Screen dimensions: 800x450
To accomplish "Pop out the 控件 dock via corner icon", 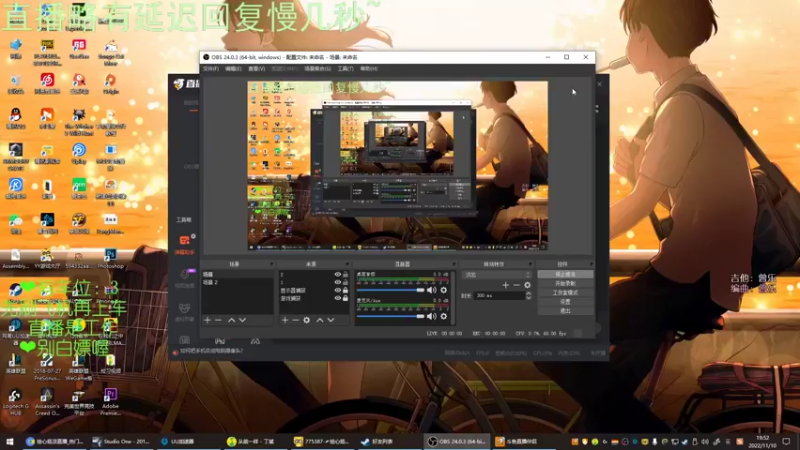I will [591, 264].
